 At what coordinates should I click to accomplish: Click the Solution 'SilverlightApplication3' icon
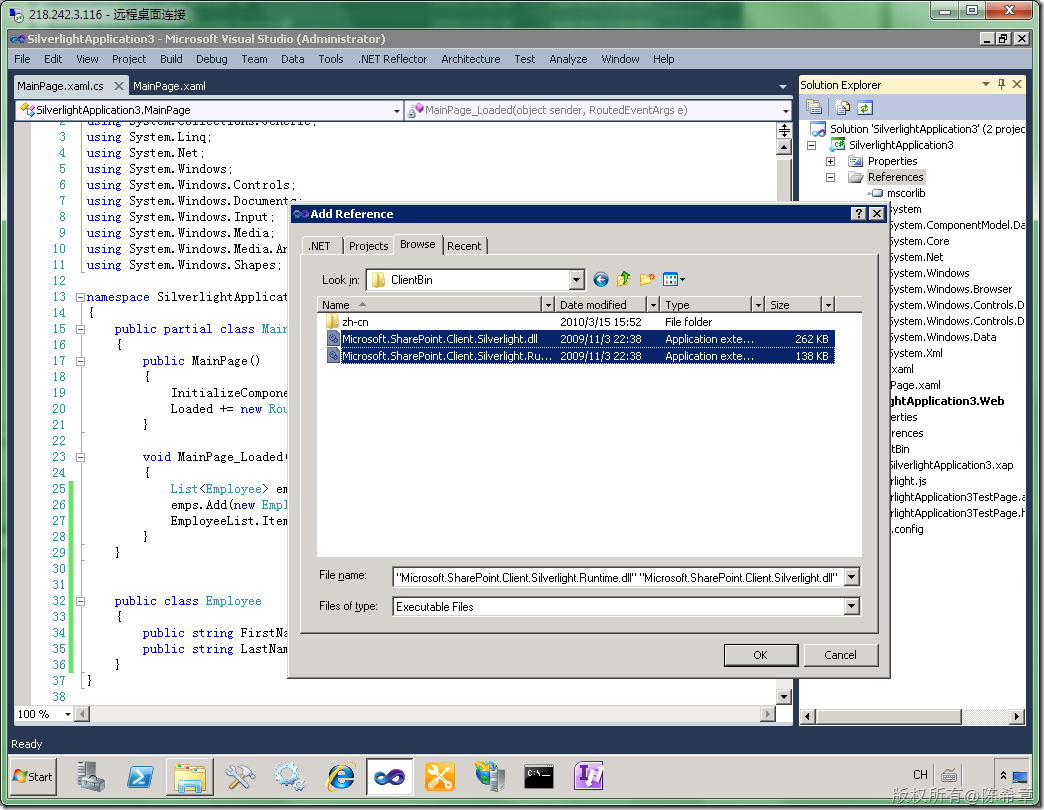[818, 129]
